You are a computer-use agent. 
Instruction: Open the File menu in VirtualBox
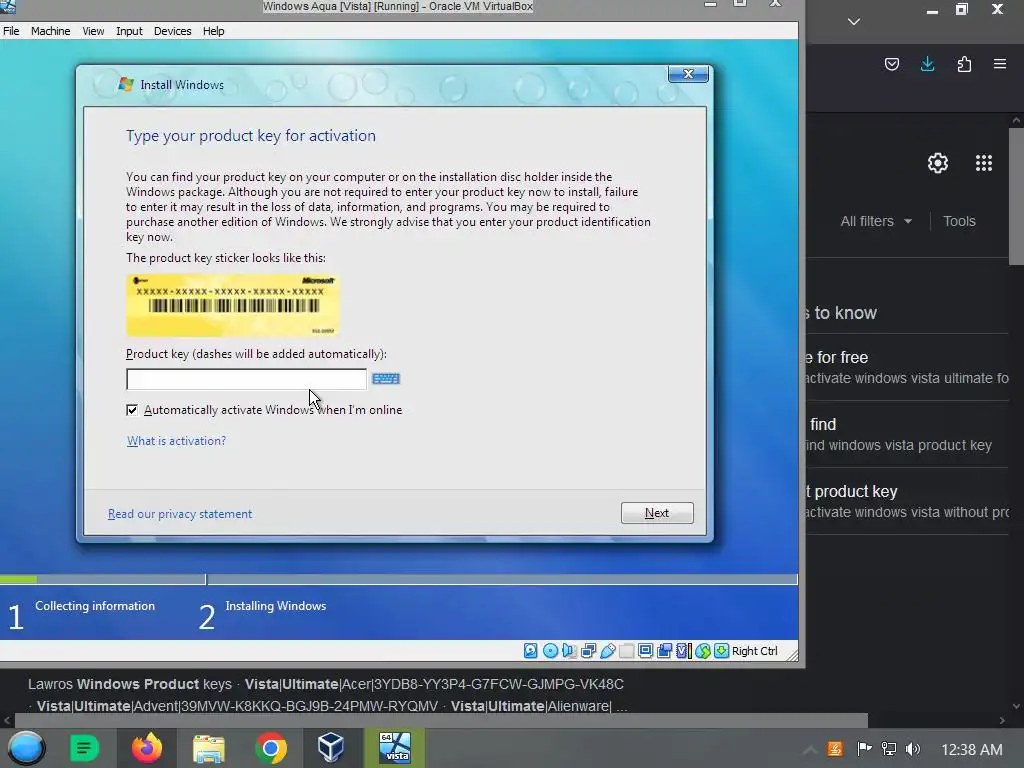11,31
